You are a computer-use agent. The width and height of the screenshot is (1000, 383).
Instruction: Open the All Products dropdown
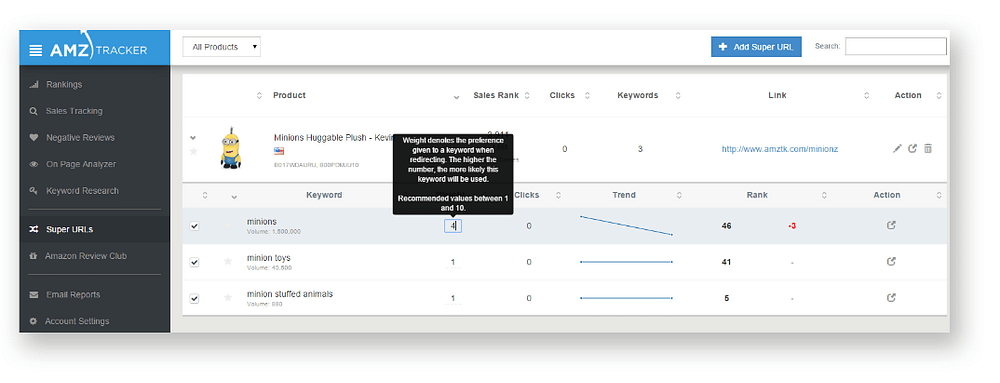221,47
